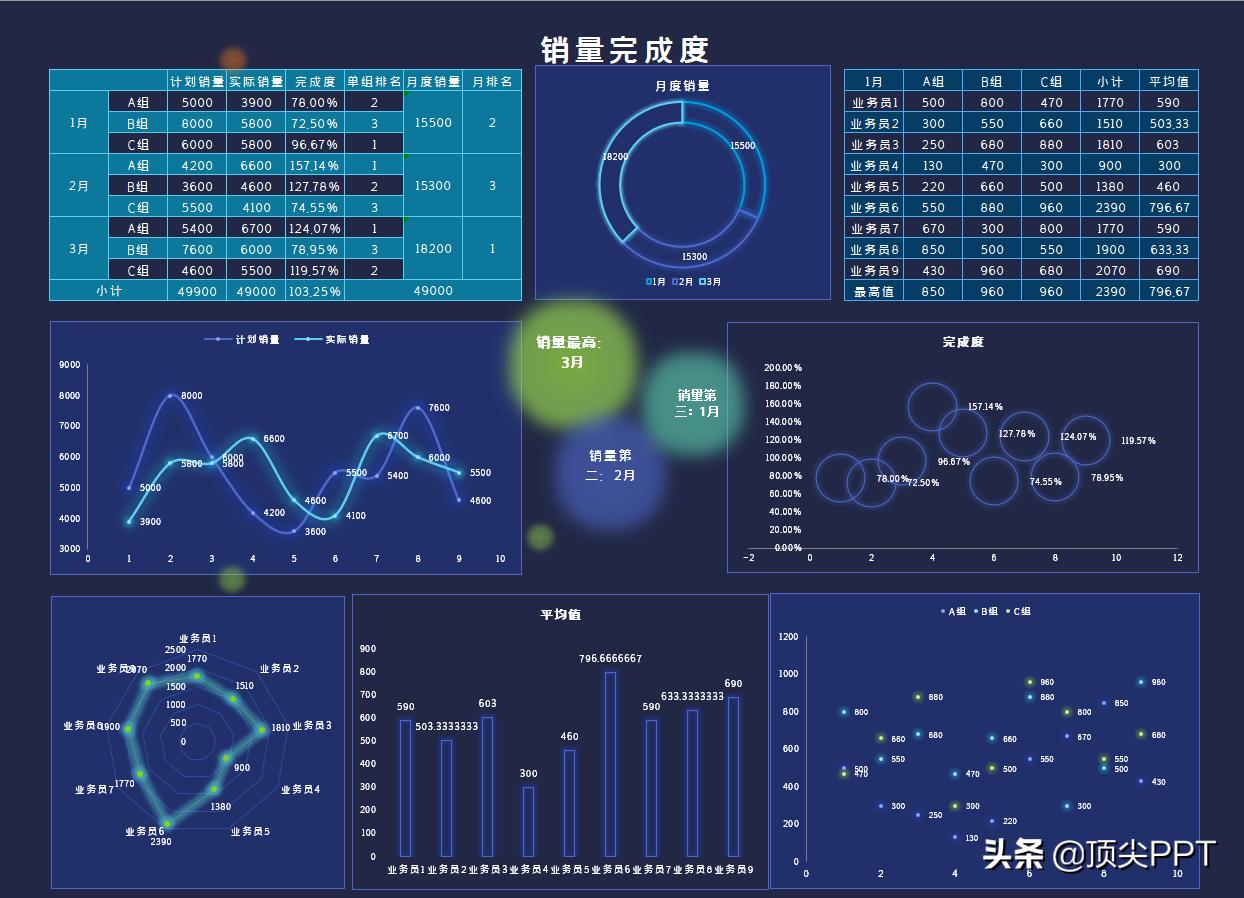1244x898 pixels.
Task: Select the 完成度 chart title
Action: pyautogui.click(x=962, y=342)
